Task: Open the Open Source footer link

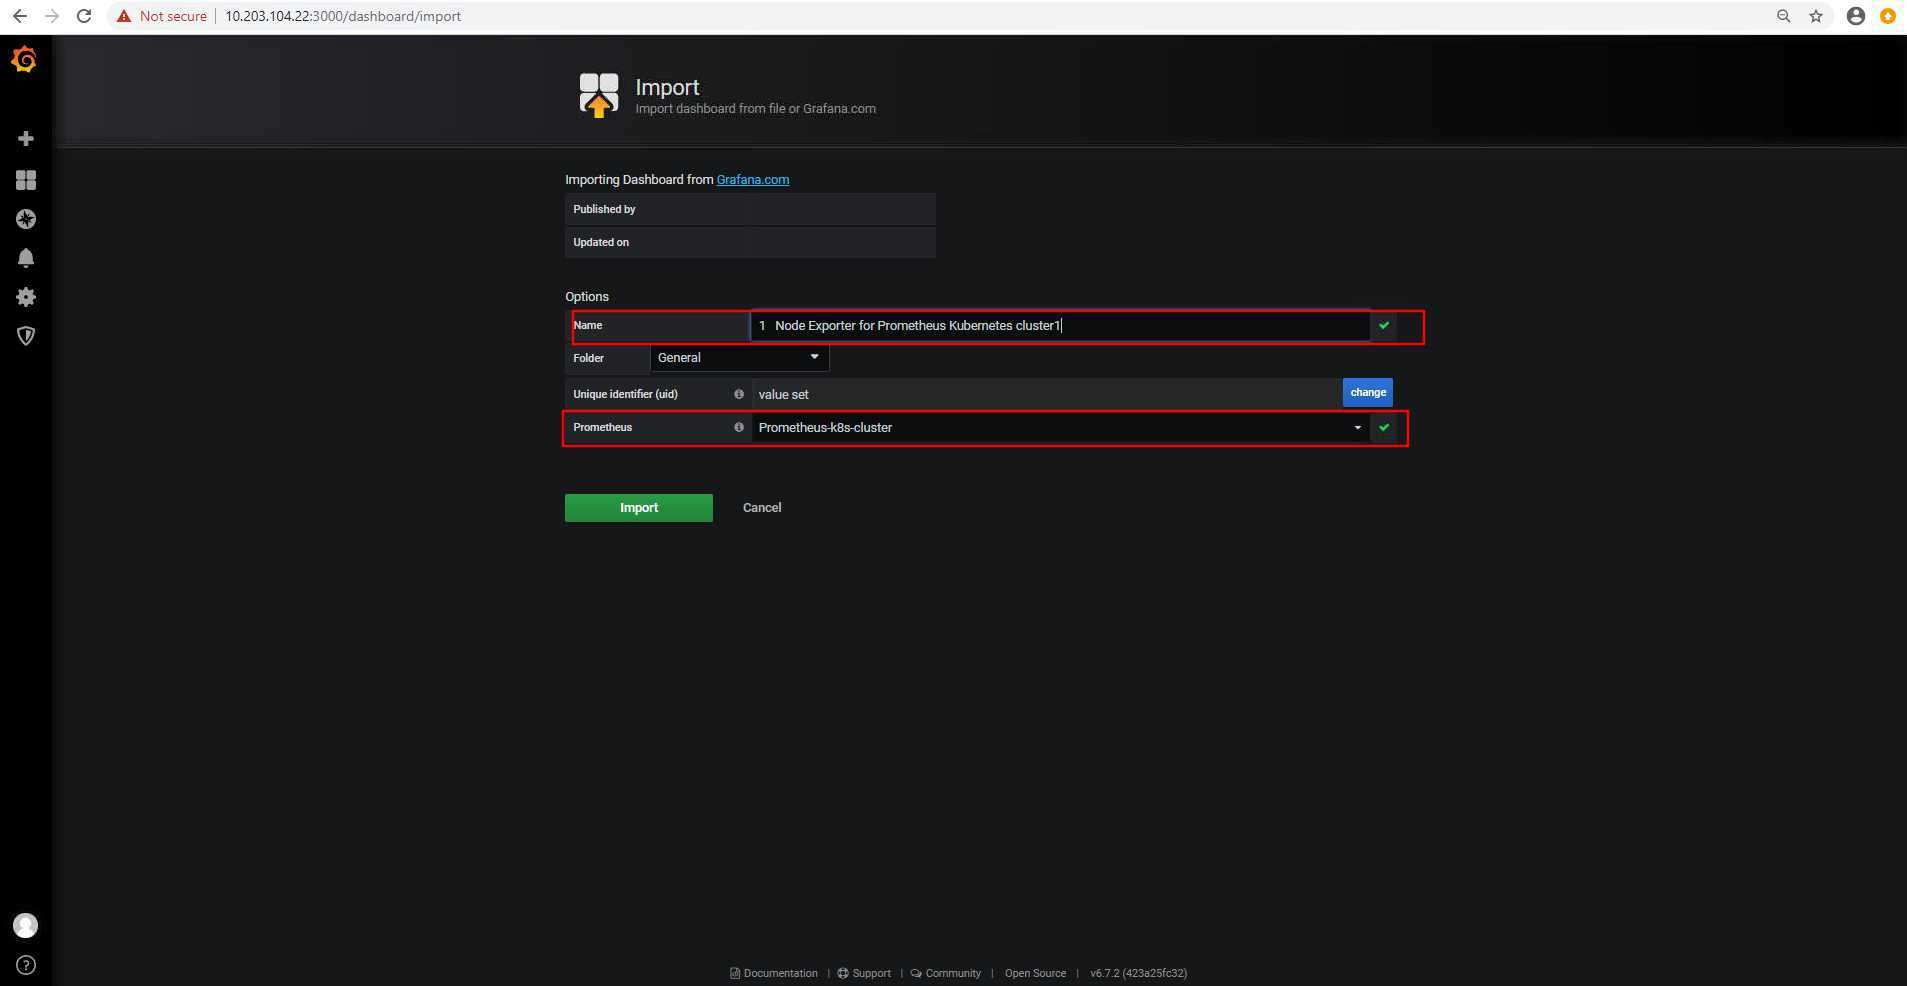Action: point(1035,973)
